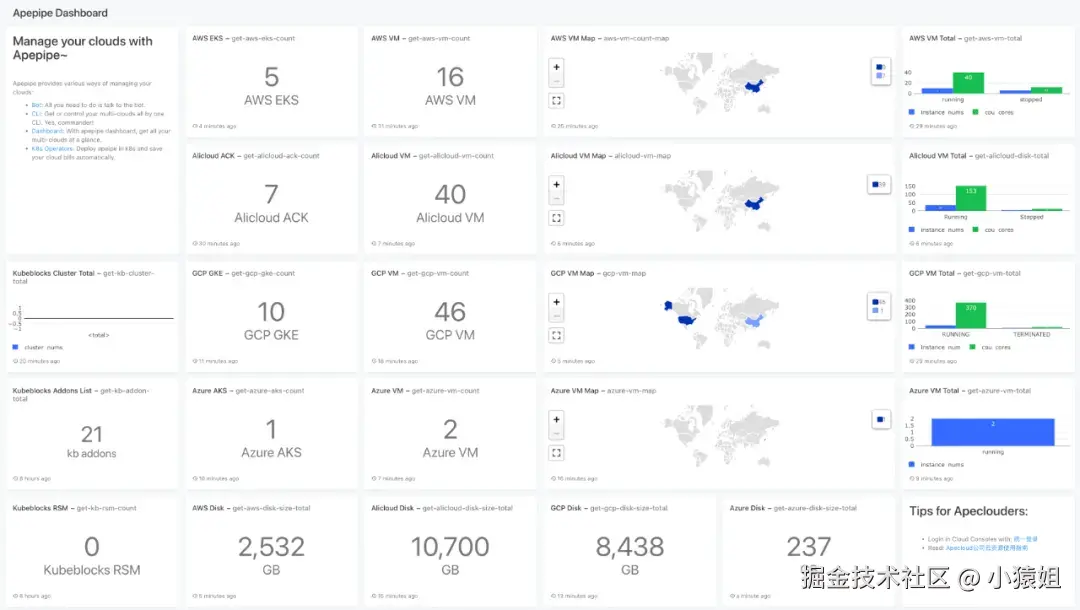Click the AWS VM Map legend box
The height and width of the screenshot is (610, 1080).
880,71
